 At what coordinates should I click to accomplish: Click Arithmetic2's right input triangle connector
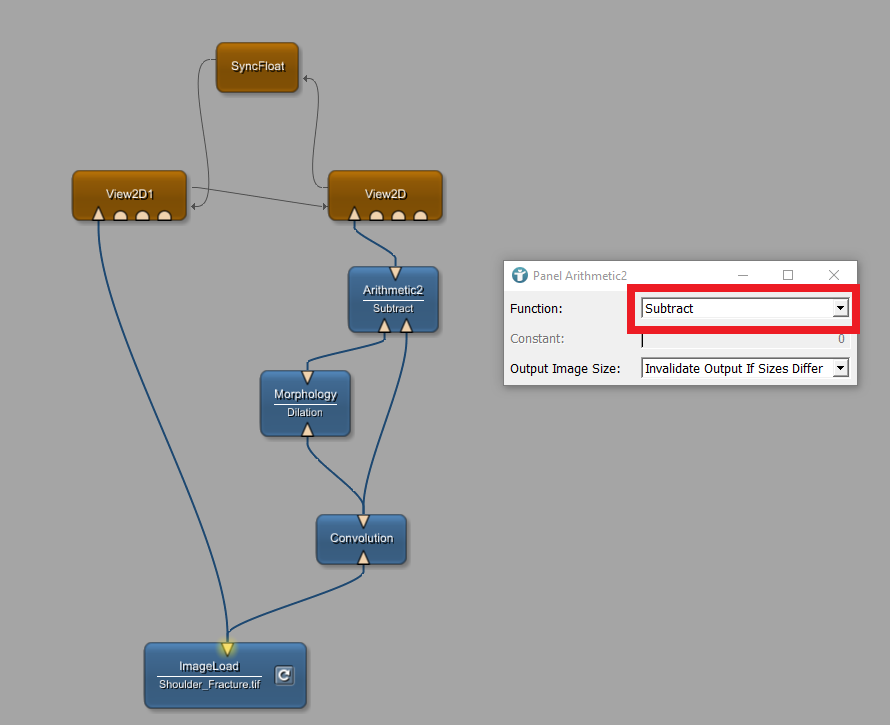(x=406, y=326)
